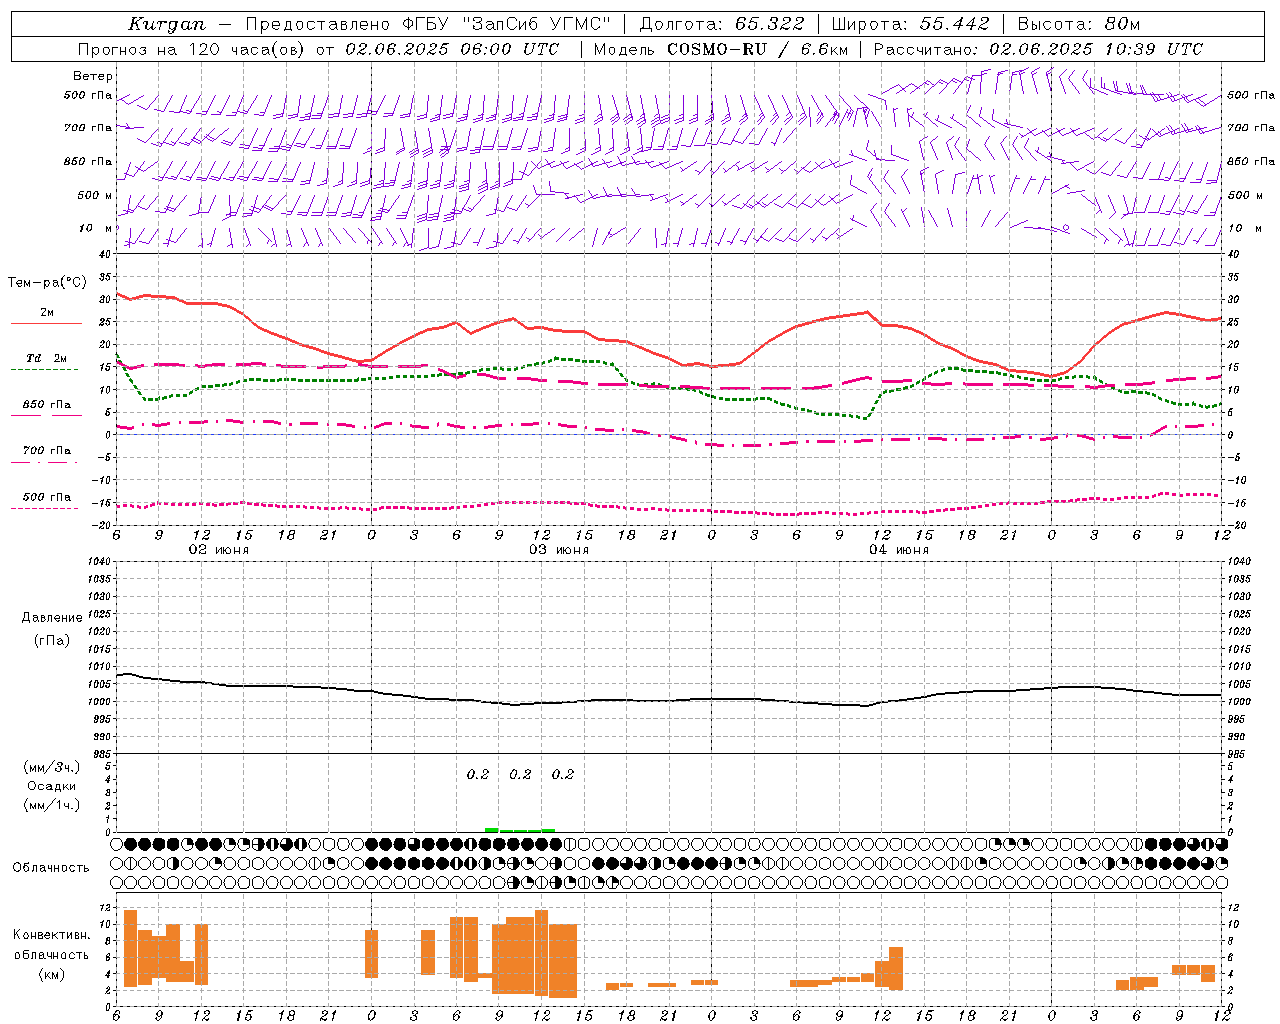Click the "(гПа)" unit under Давление
This screenshot has height=1024, width=1280.
52,641
